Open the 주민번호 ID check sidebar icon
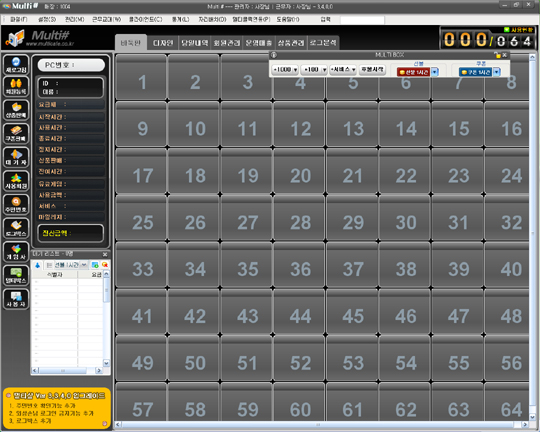This screenshot has height=432, width=540. [16, 204]
